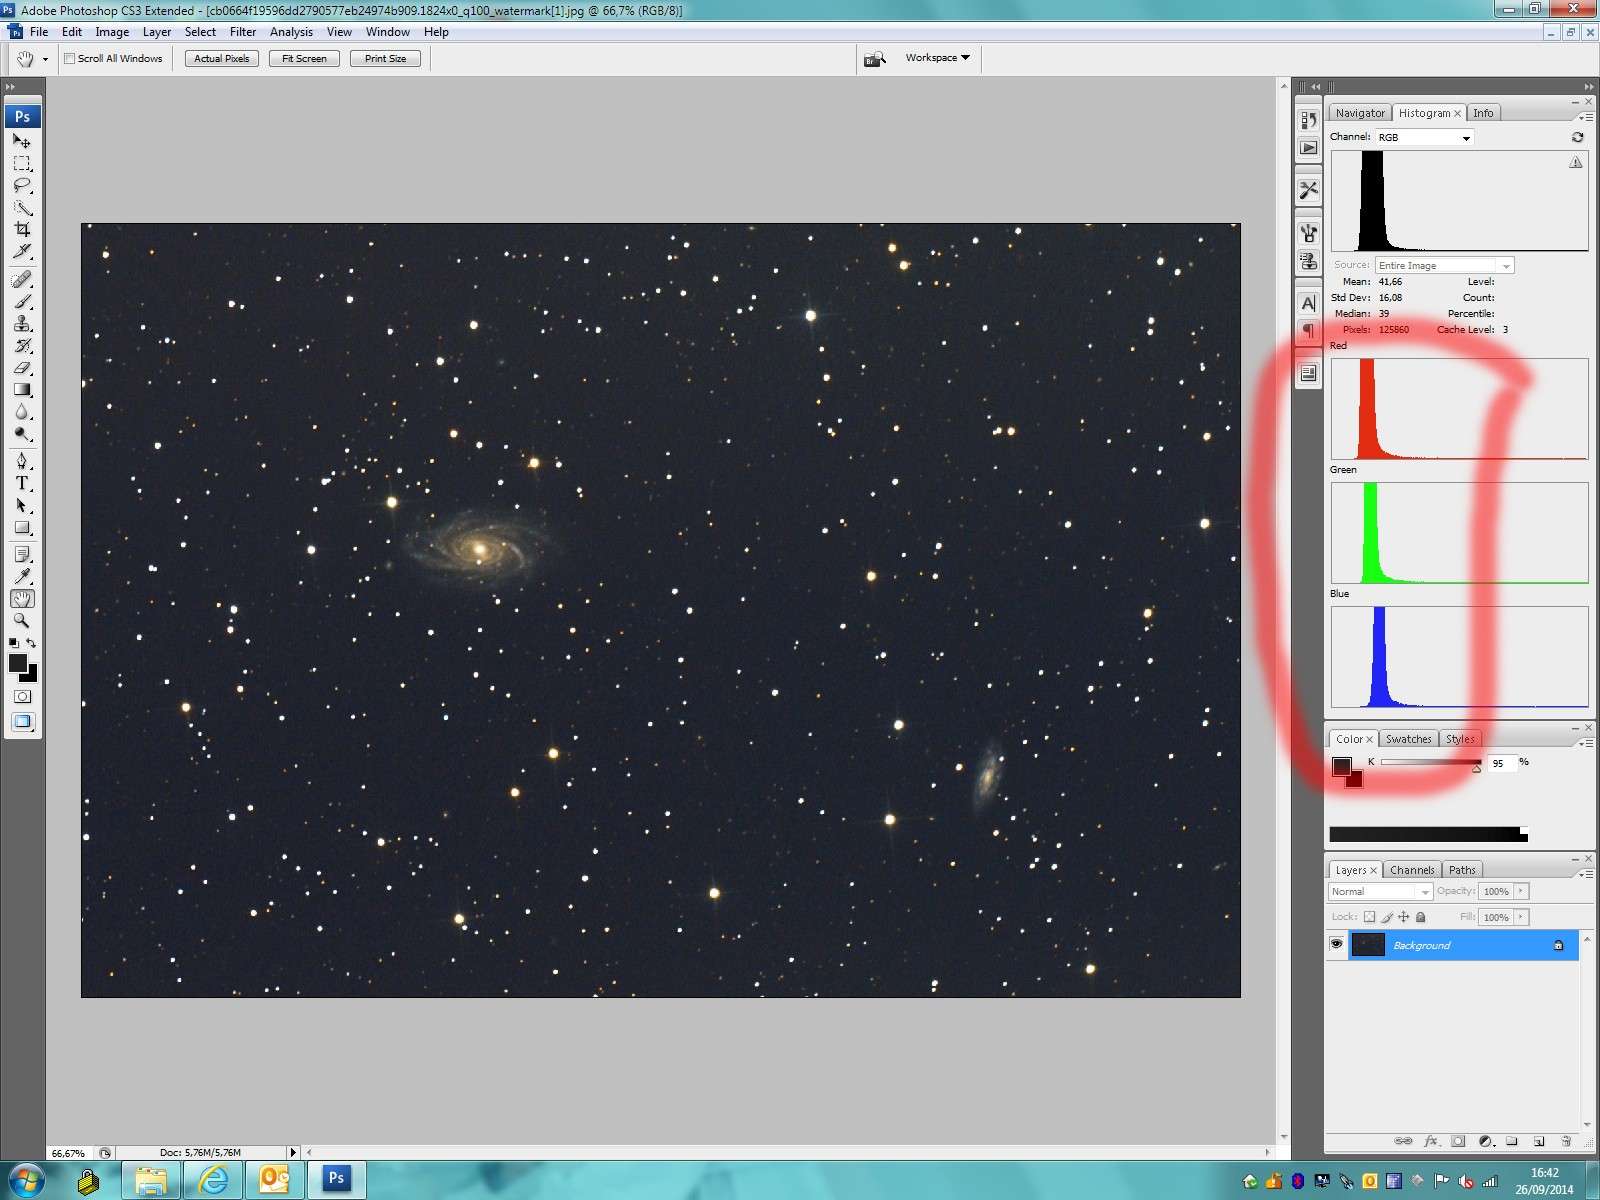1600x1200 pixels.
Task: Create a new layer
Action: [1539, 1141]
